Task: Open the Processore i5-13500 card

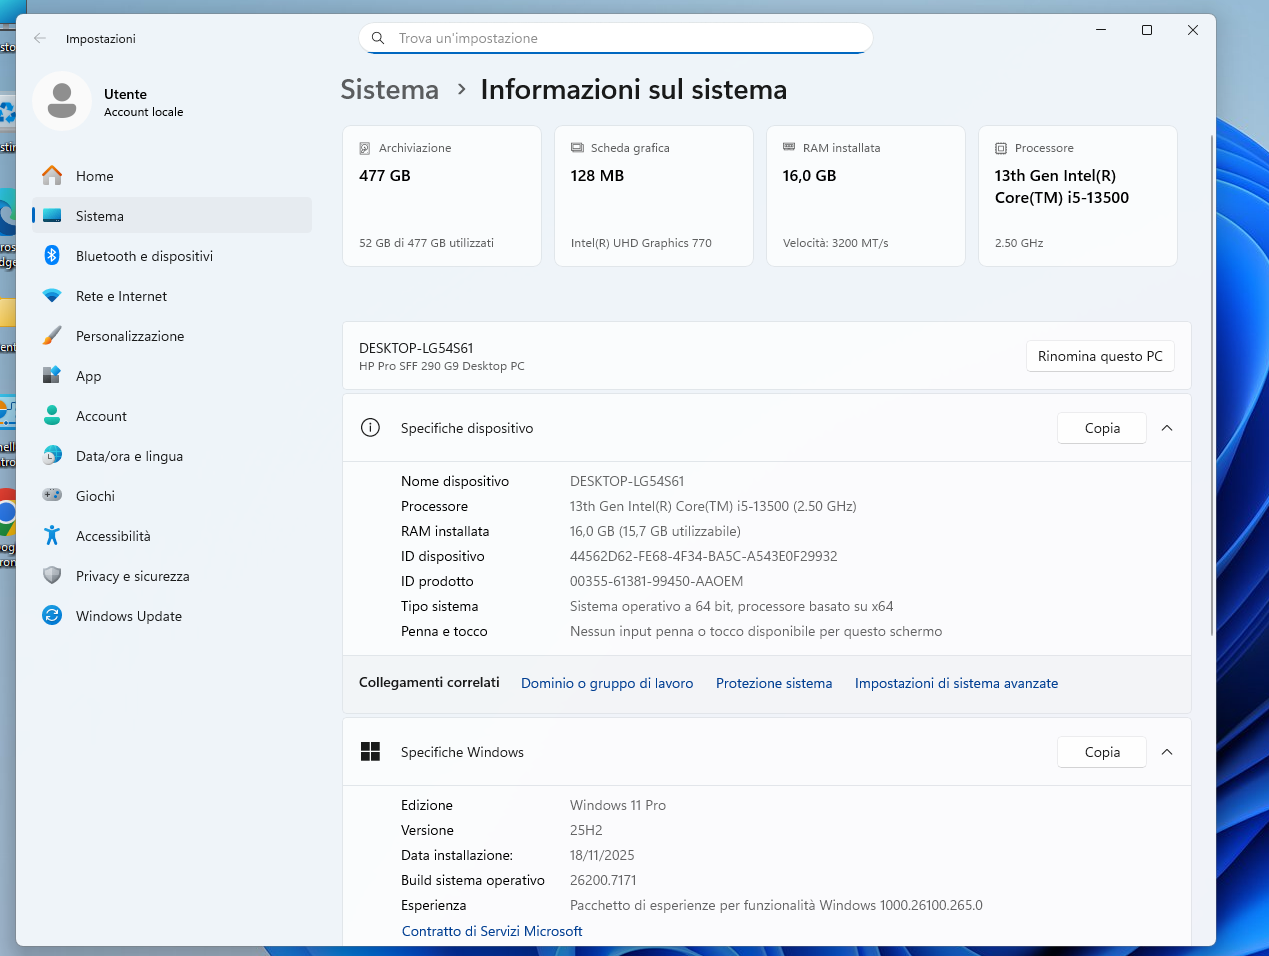Action: coord(1078,196)
